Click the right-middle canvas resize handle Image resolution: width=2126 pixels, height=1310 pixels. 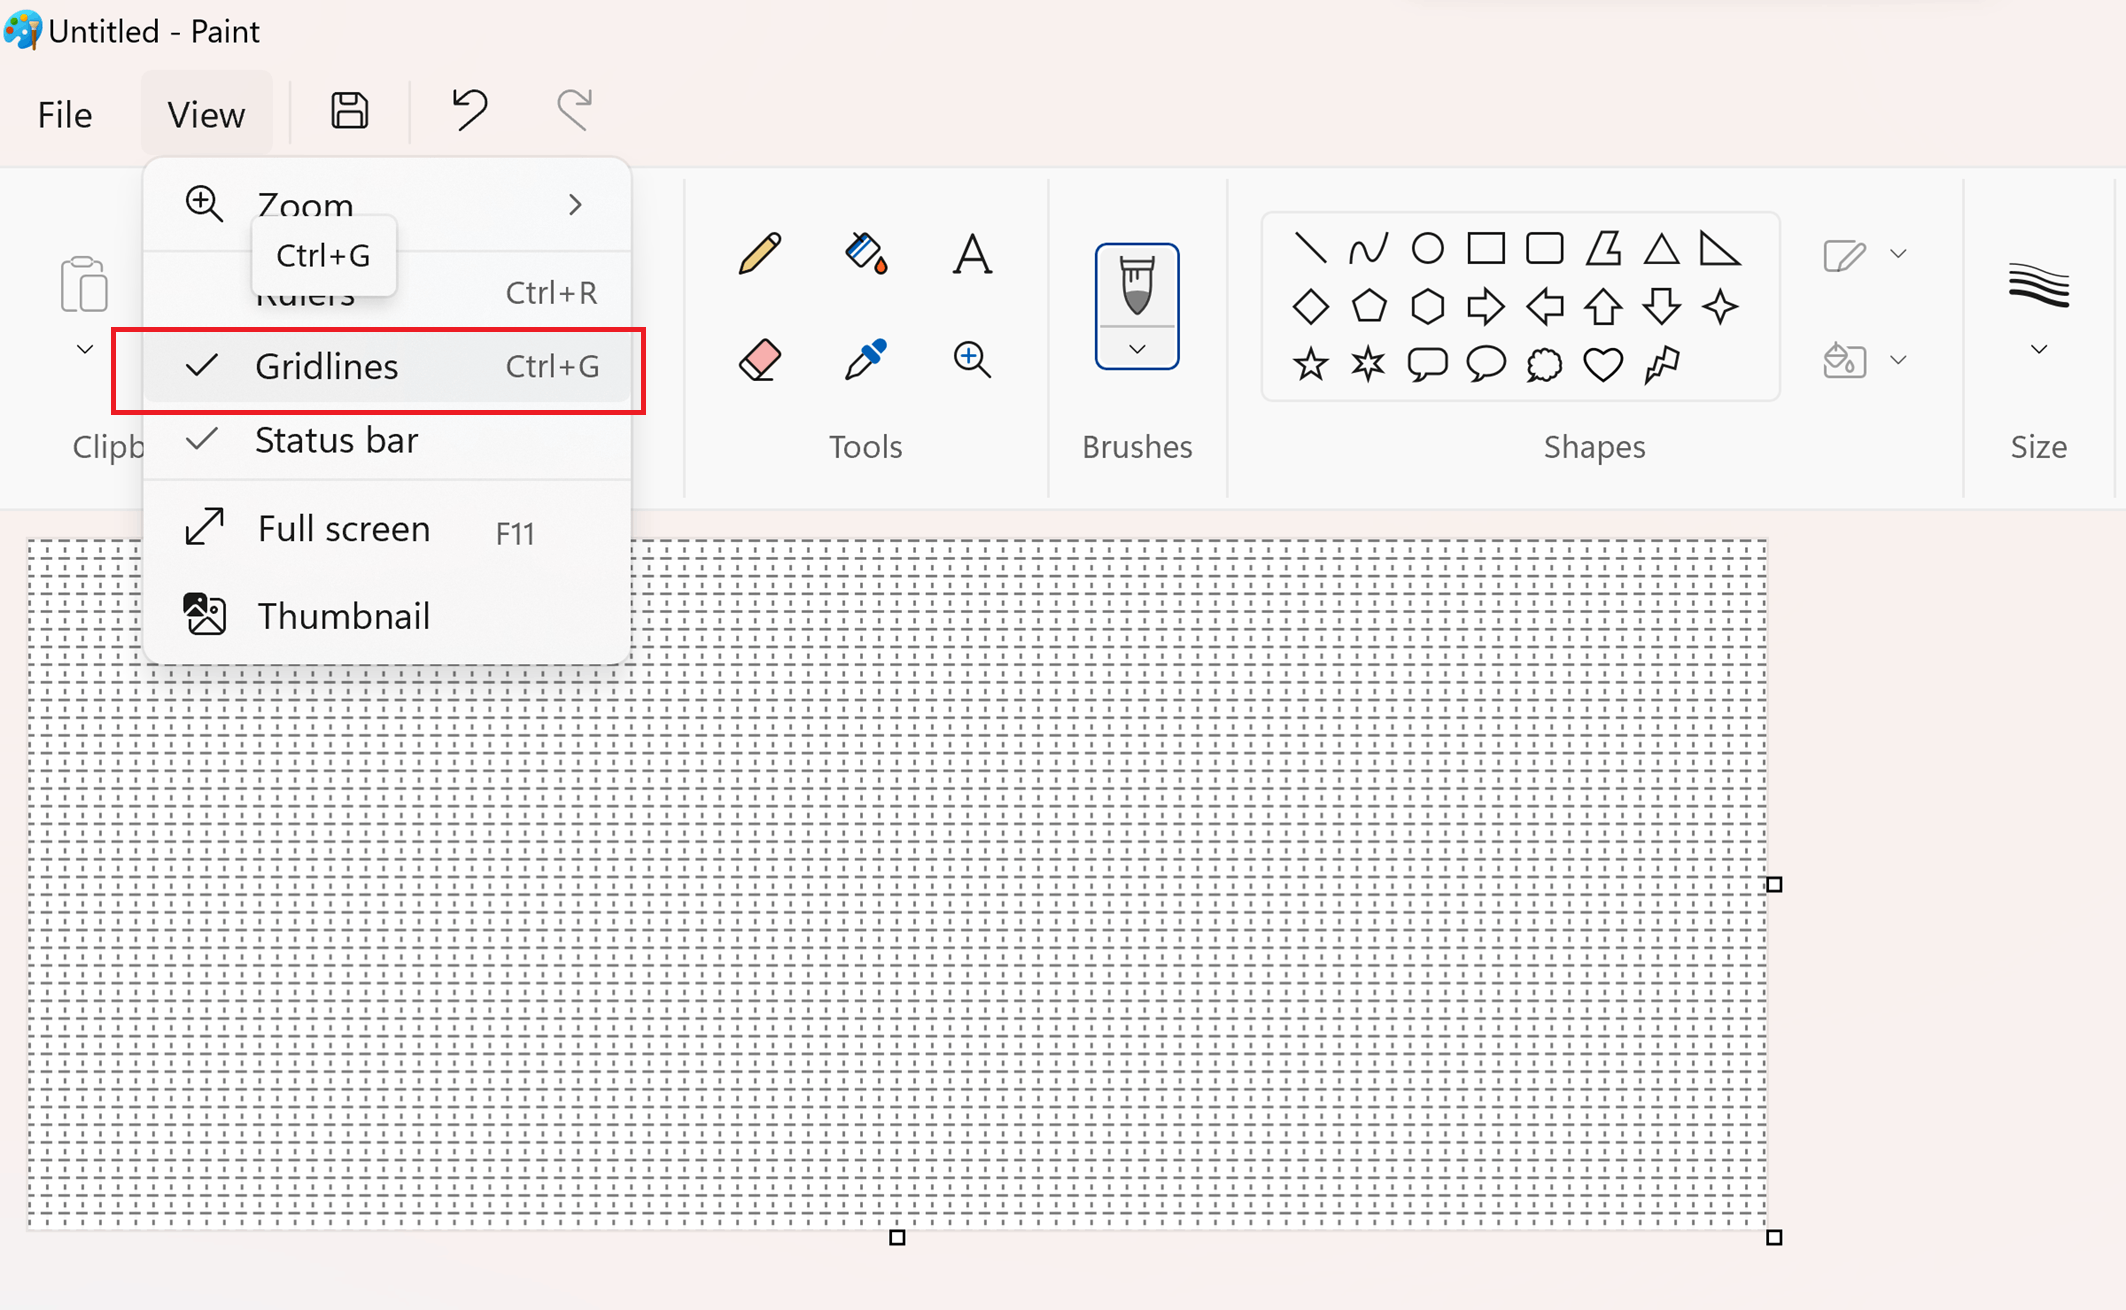pos(1774,884)
